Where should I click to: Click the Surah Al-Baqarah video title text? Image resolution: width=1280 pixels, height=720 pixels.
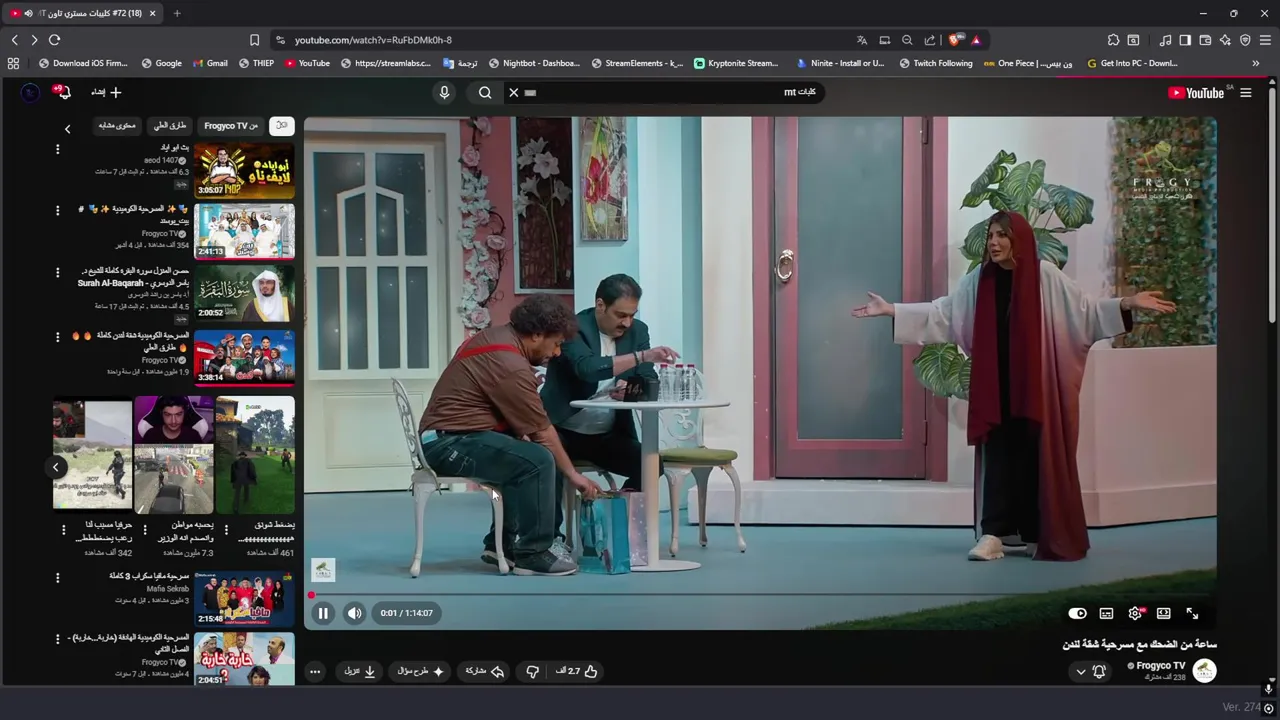134,277
